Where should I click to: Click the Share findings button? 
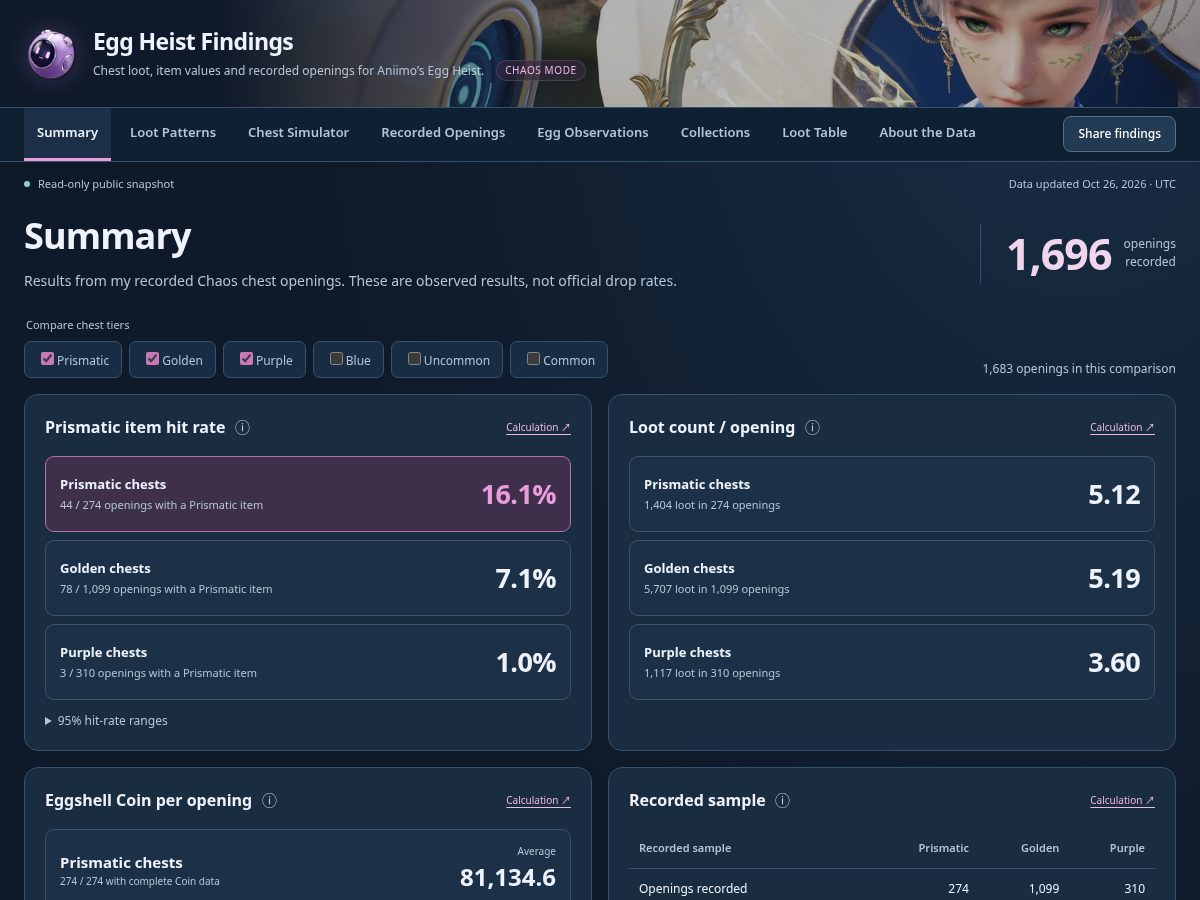[1119, 134]
